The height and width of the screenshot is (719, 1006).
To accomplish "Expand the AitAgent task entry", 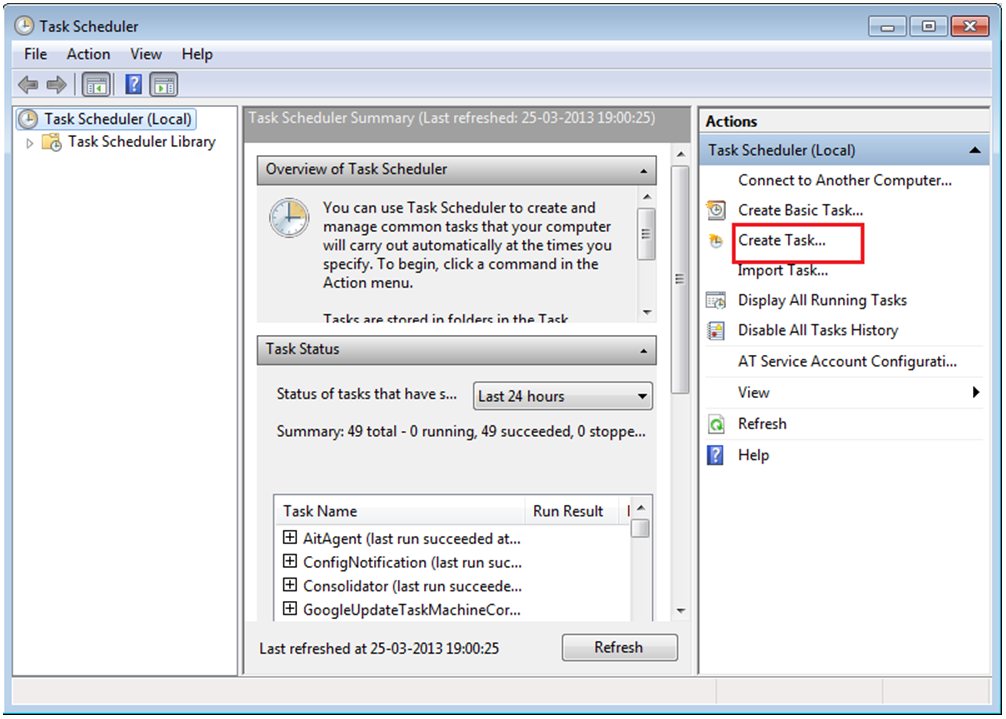I will tap(290, 537).
